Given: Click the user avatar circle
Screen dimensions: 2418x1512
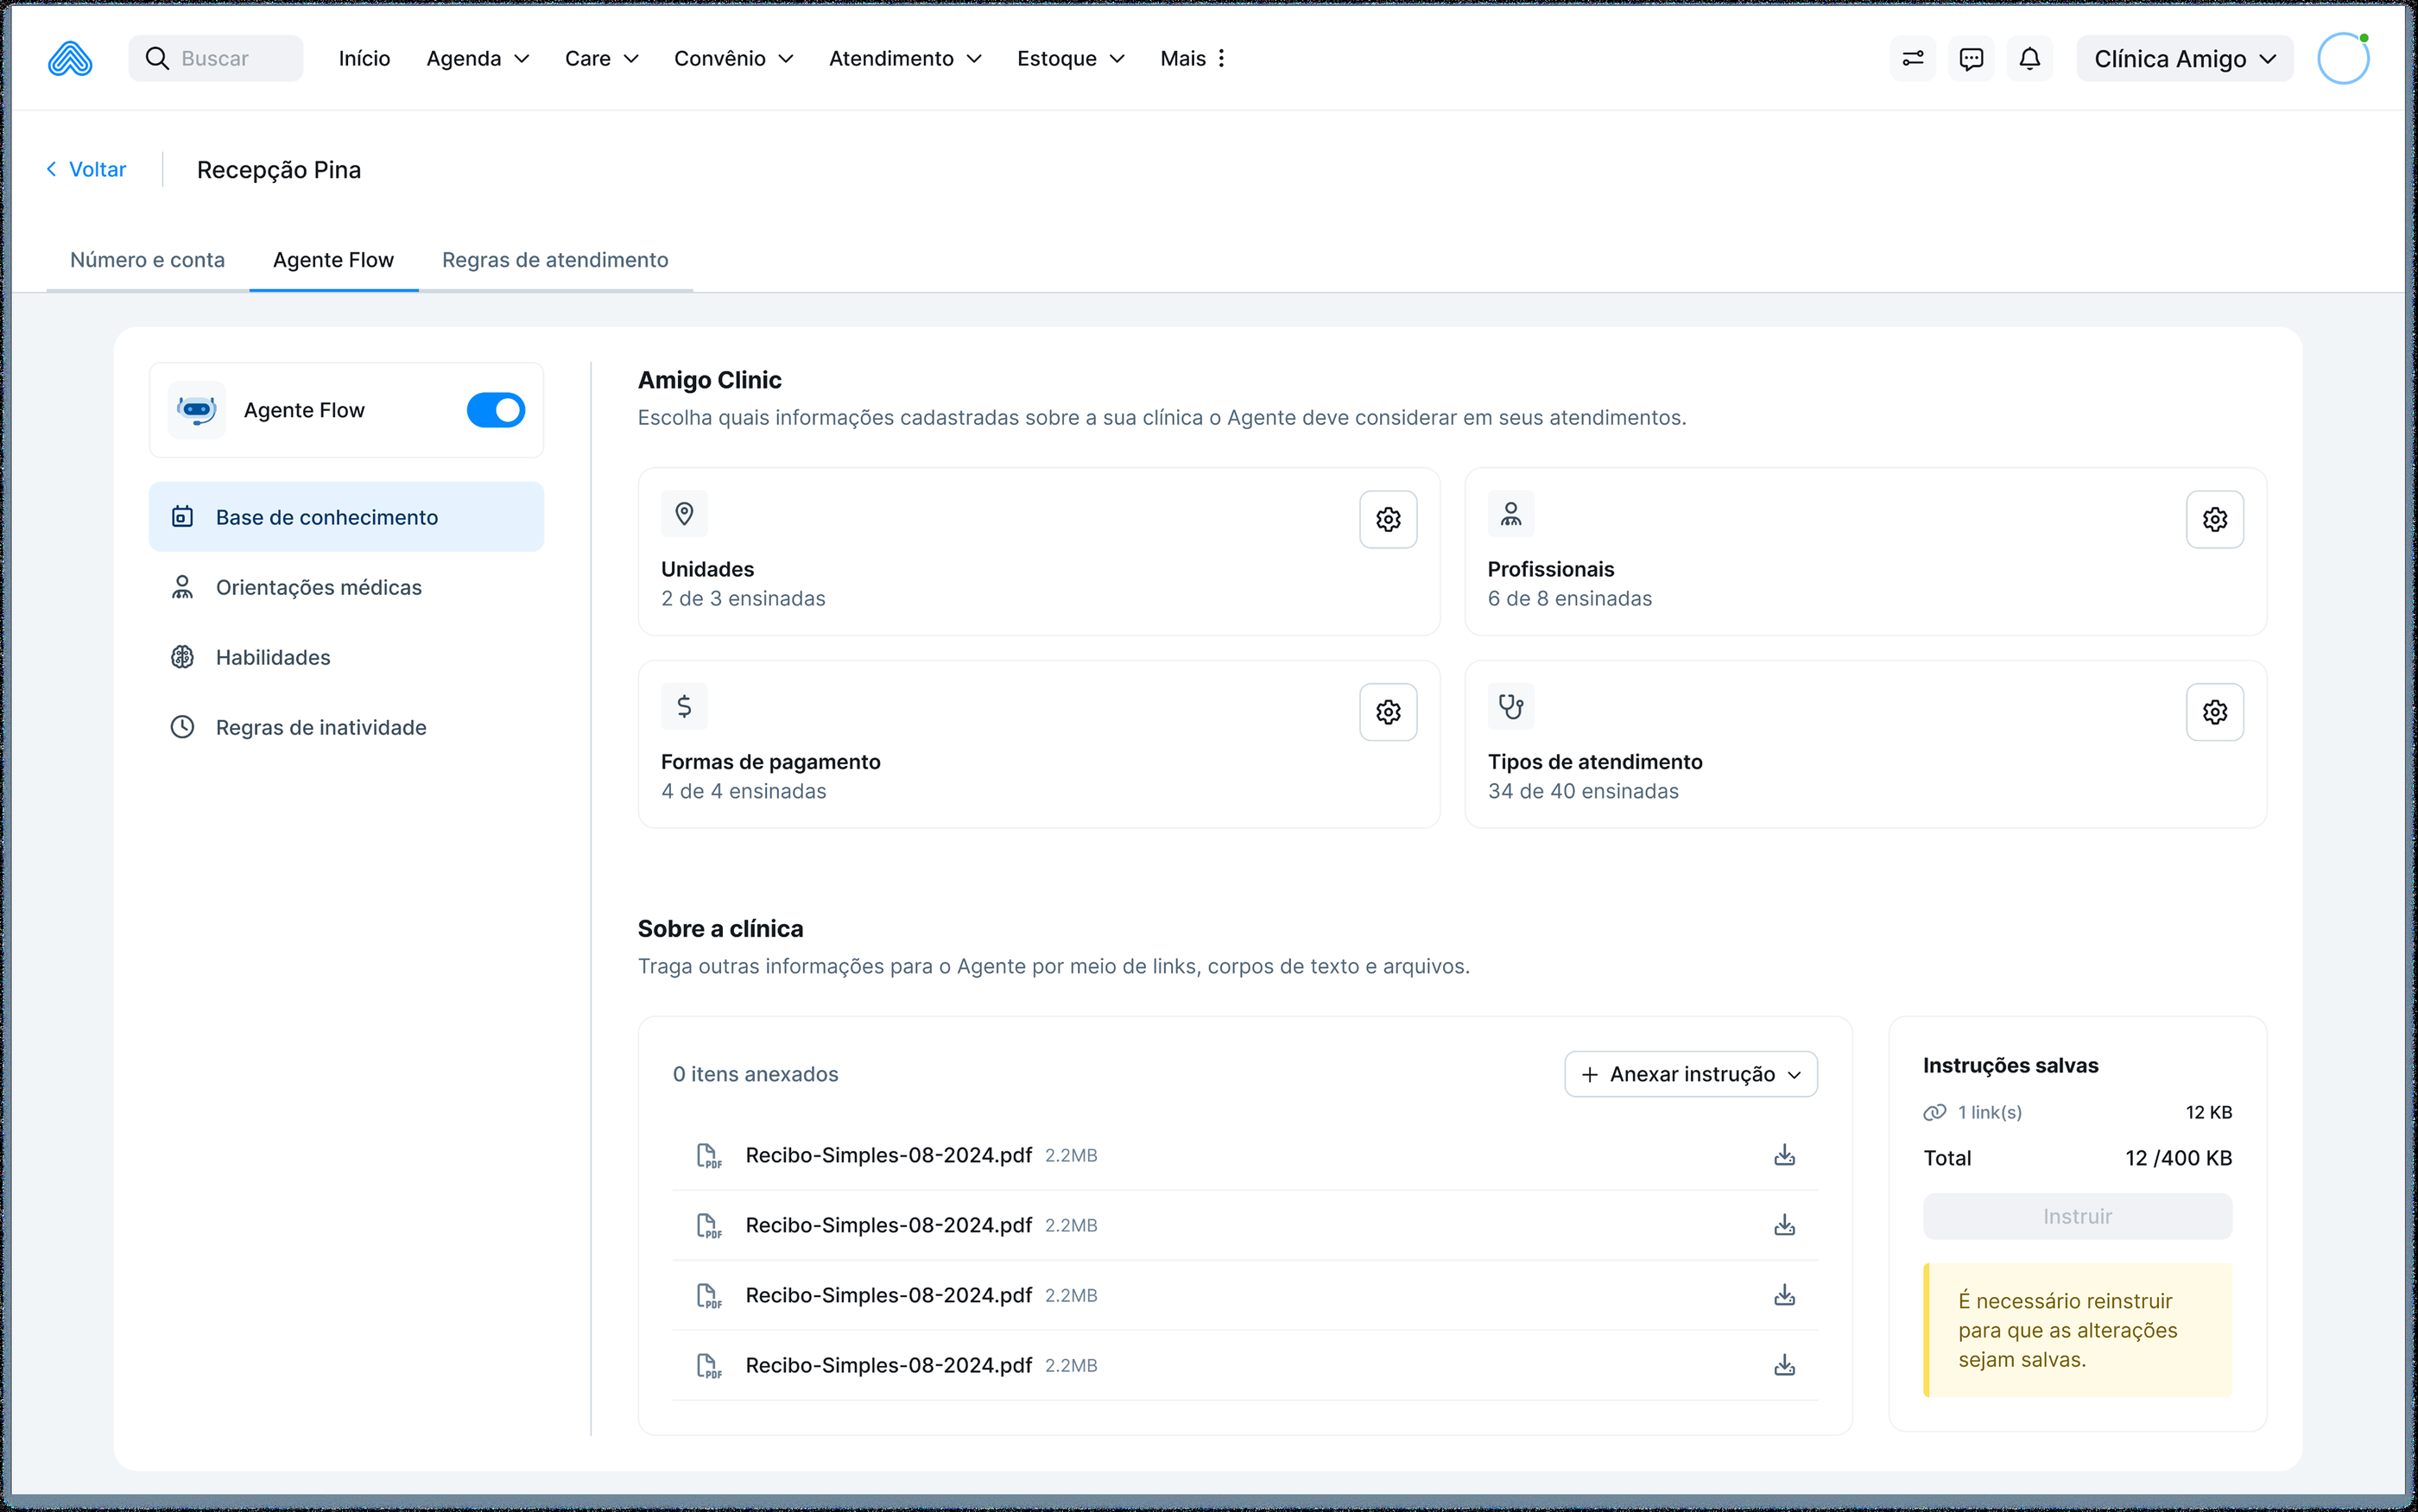Looking at the screenshot, I should click(x=2343, y=59).
